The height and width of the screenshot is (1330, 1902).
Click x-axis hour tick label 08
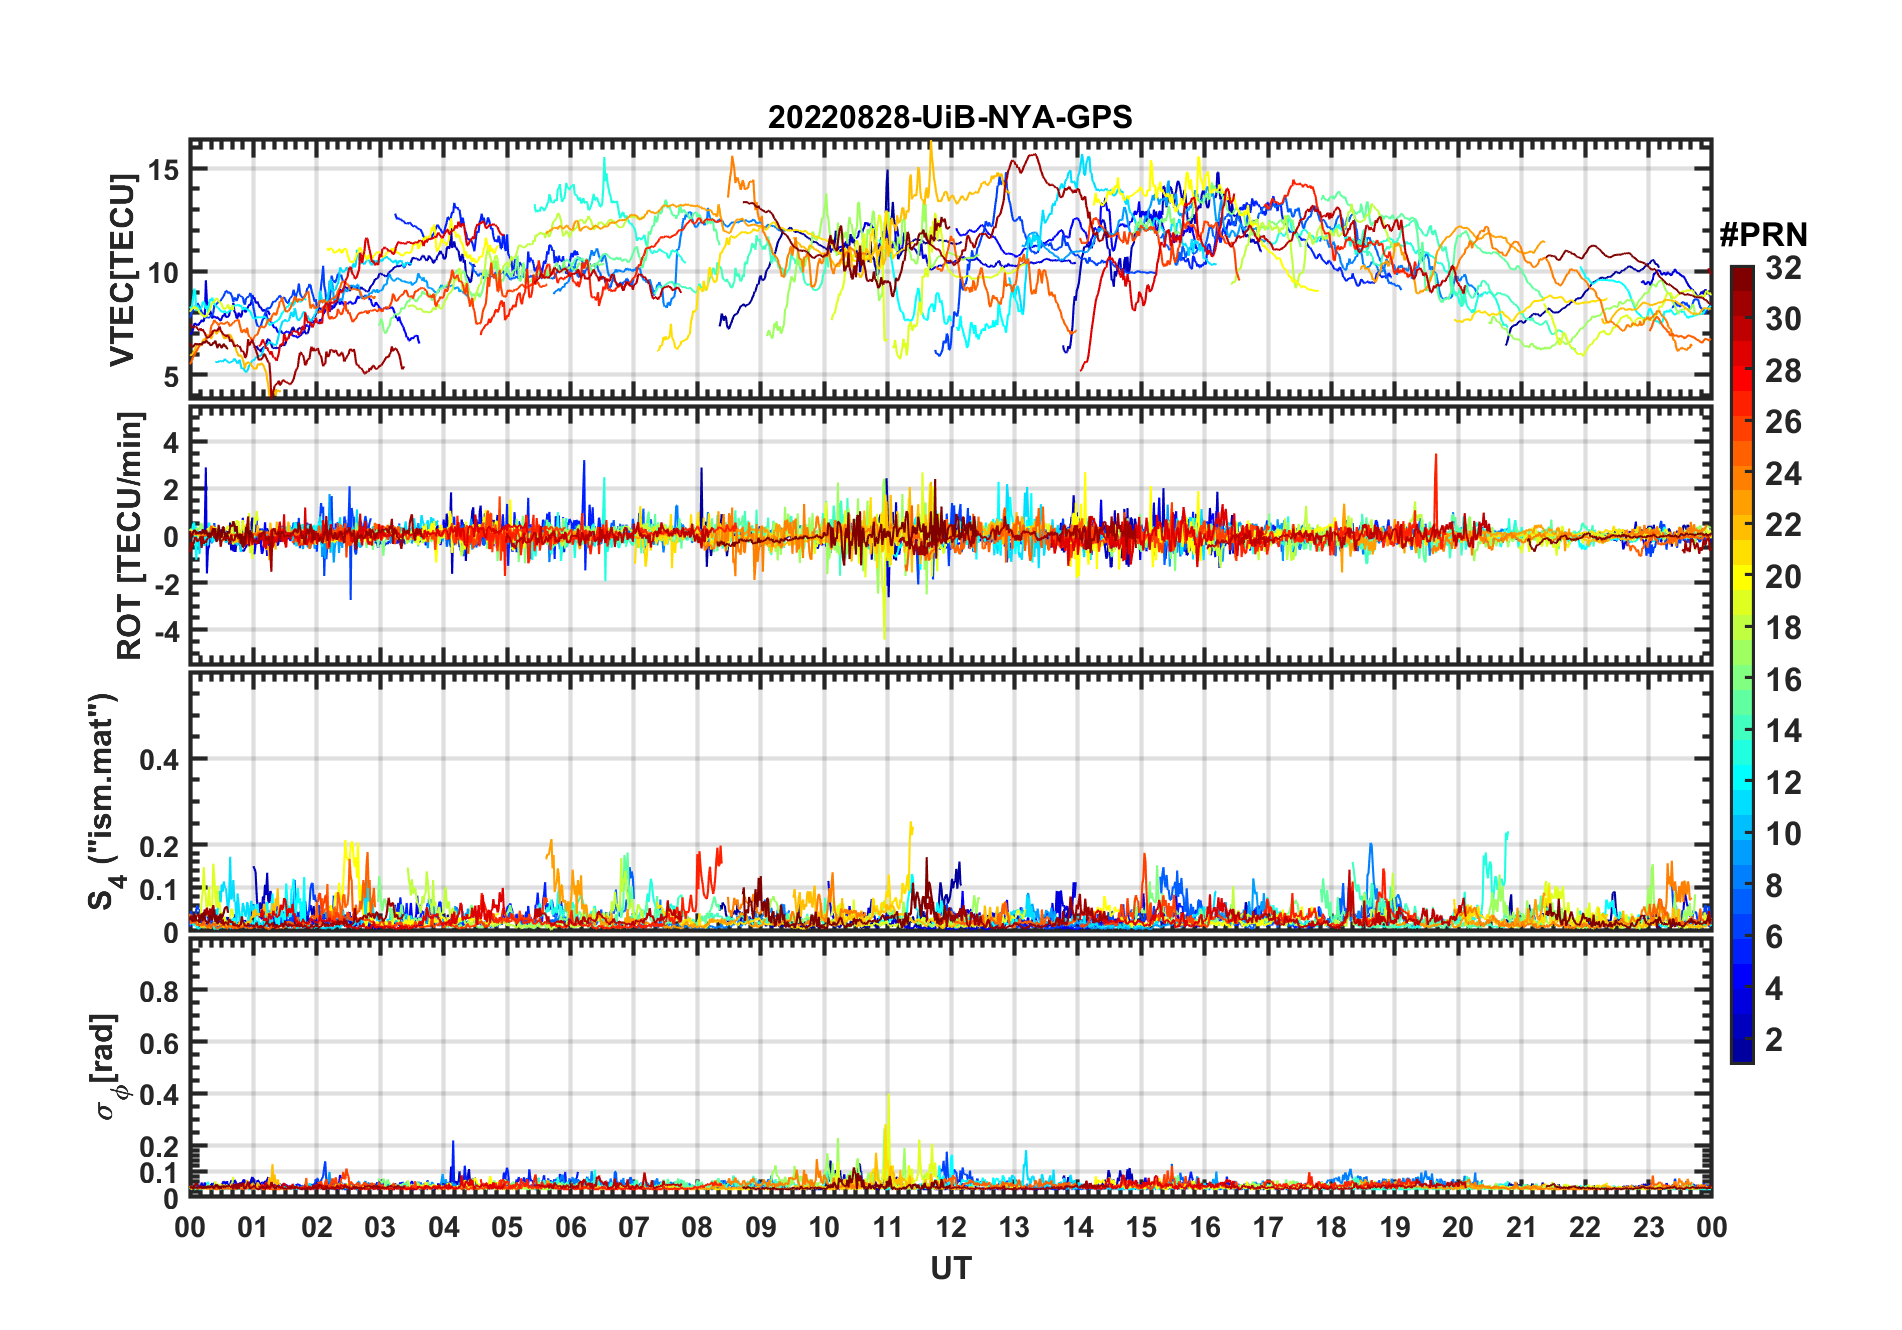point(697,1227)
